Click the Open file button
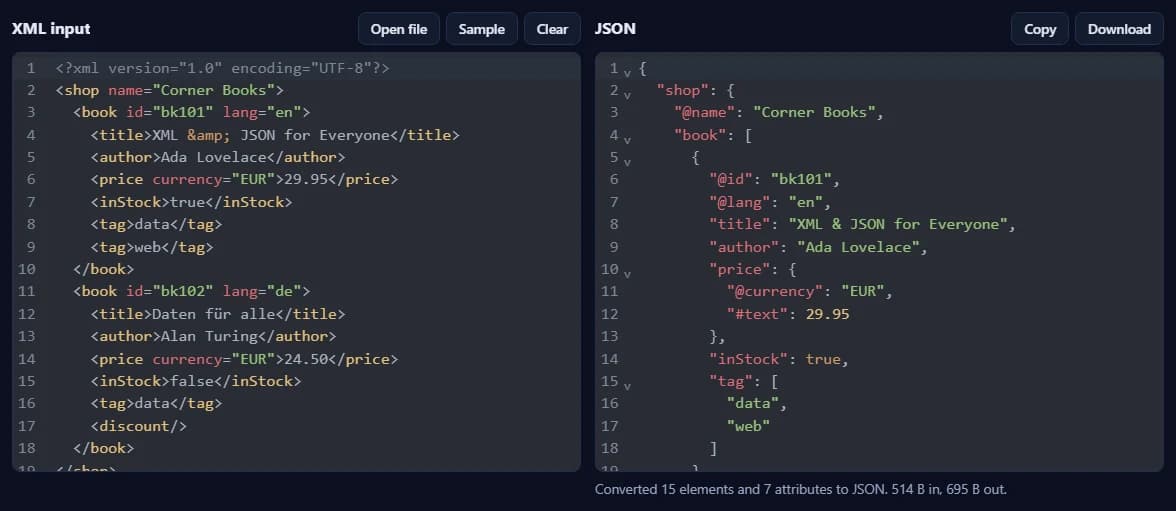 coord(398,29)
